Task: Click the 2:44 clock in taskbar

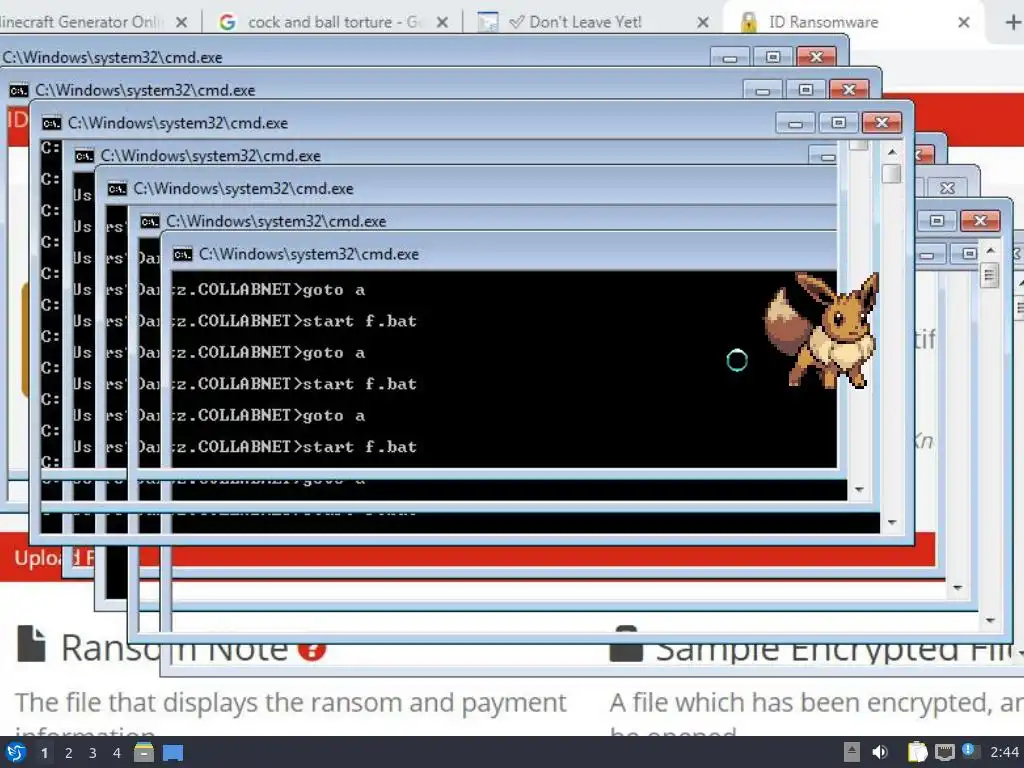Action: [1004, 752]
